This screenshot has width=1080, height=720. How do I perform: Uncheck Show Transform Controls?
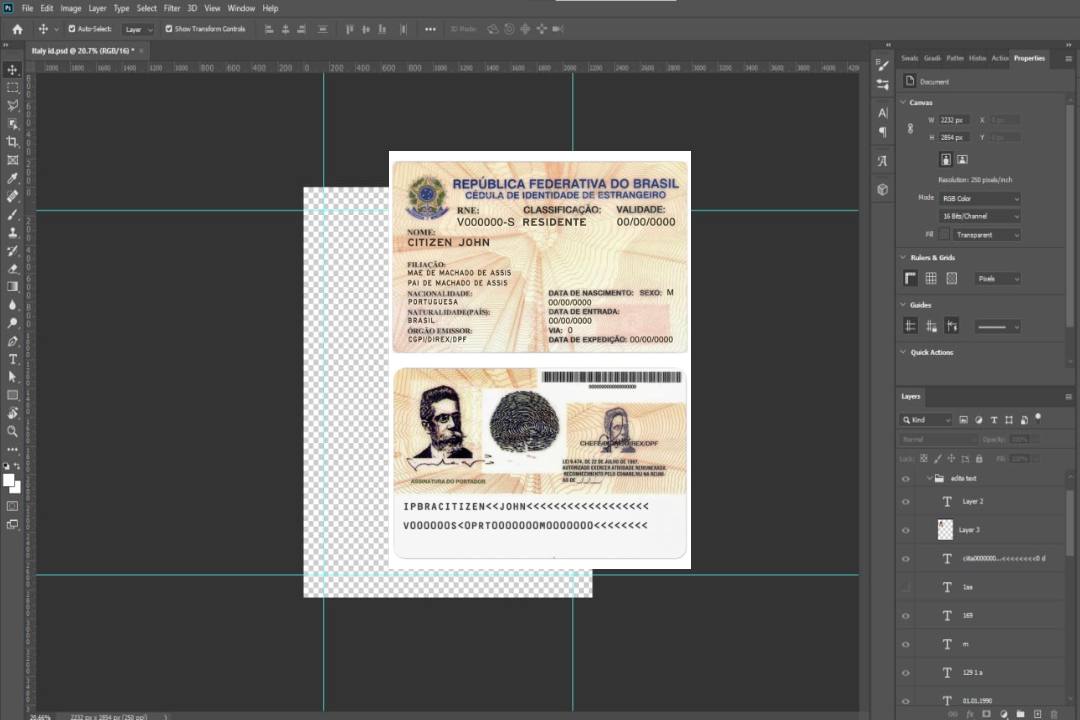click(x=169, y=29)
